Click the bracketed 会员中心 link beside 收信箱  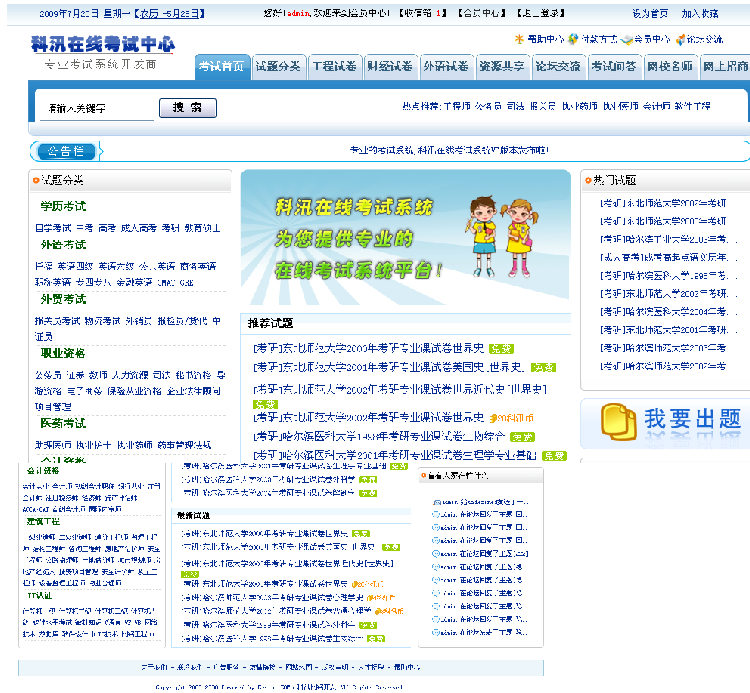(x=482, y=13)
